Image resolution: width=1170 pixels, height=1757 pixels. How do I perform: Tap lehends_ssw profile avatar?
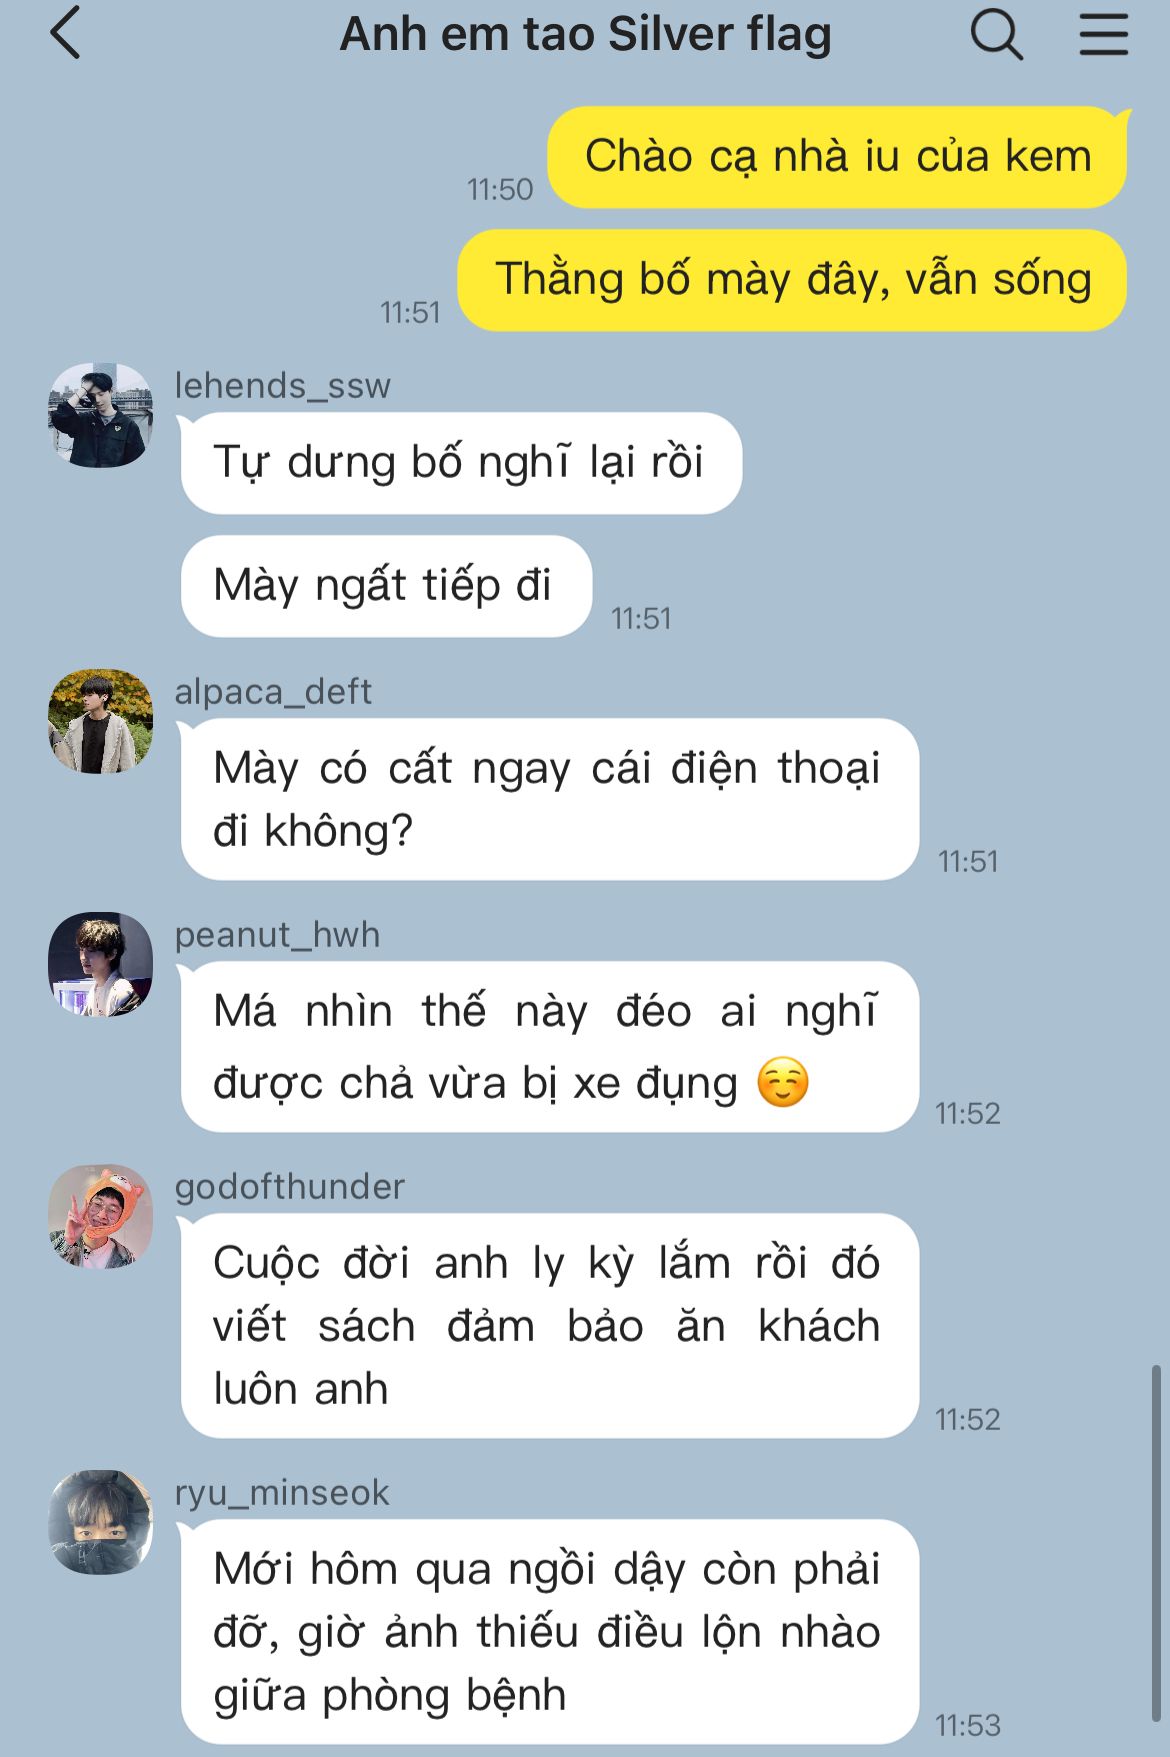point(101,415)
